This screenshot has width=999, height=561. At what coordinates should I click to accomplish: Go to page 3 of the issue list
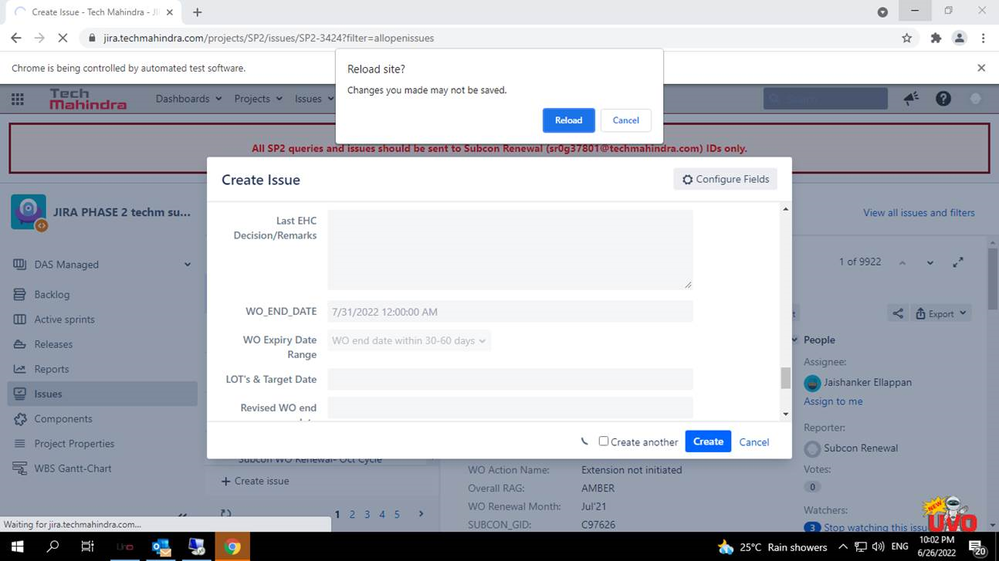coord(367,514)
